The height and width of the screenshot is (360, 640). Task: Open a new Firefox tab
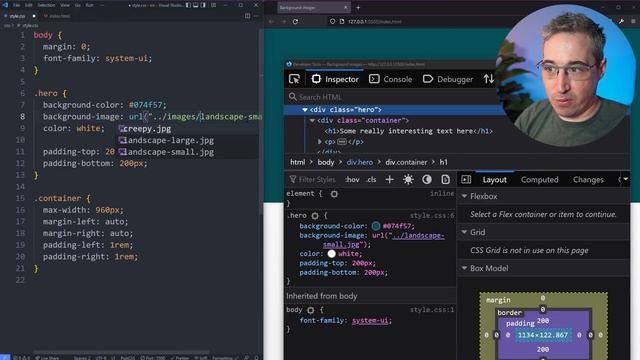(358, 7)
